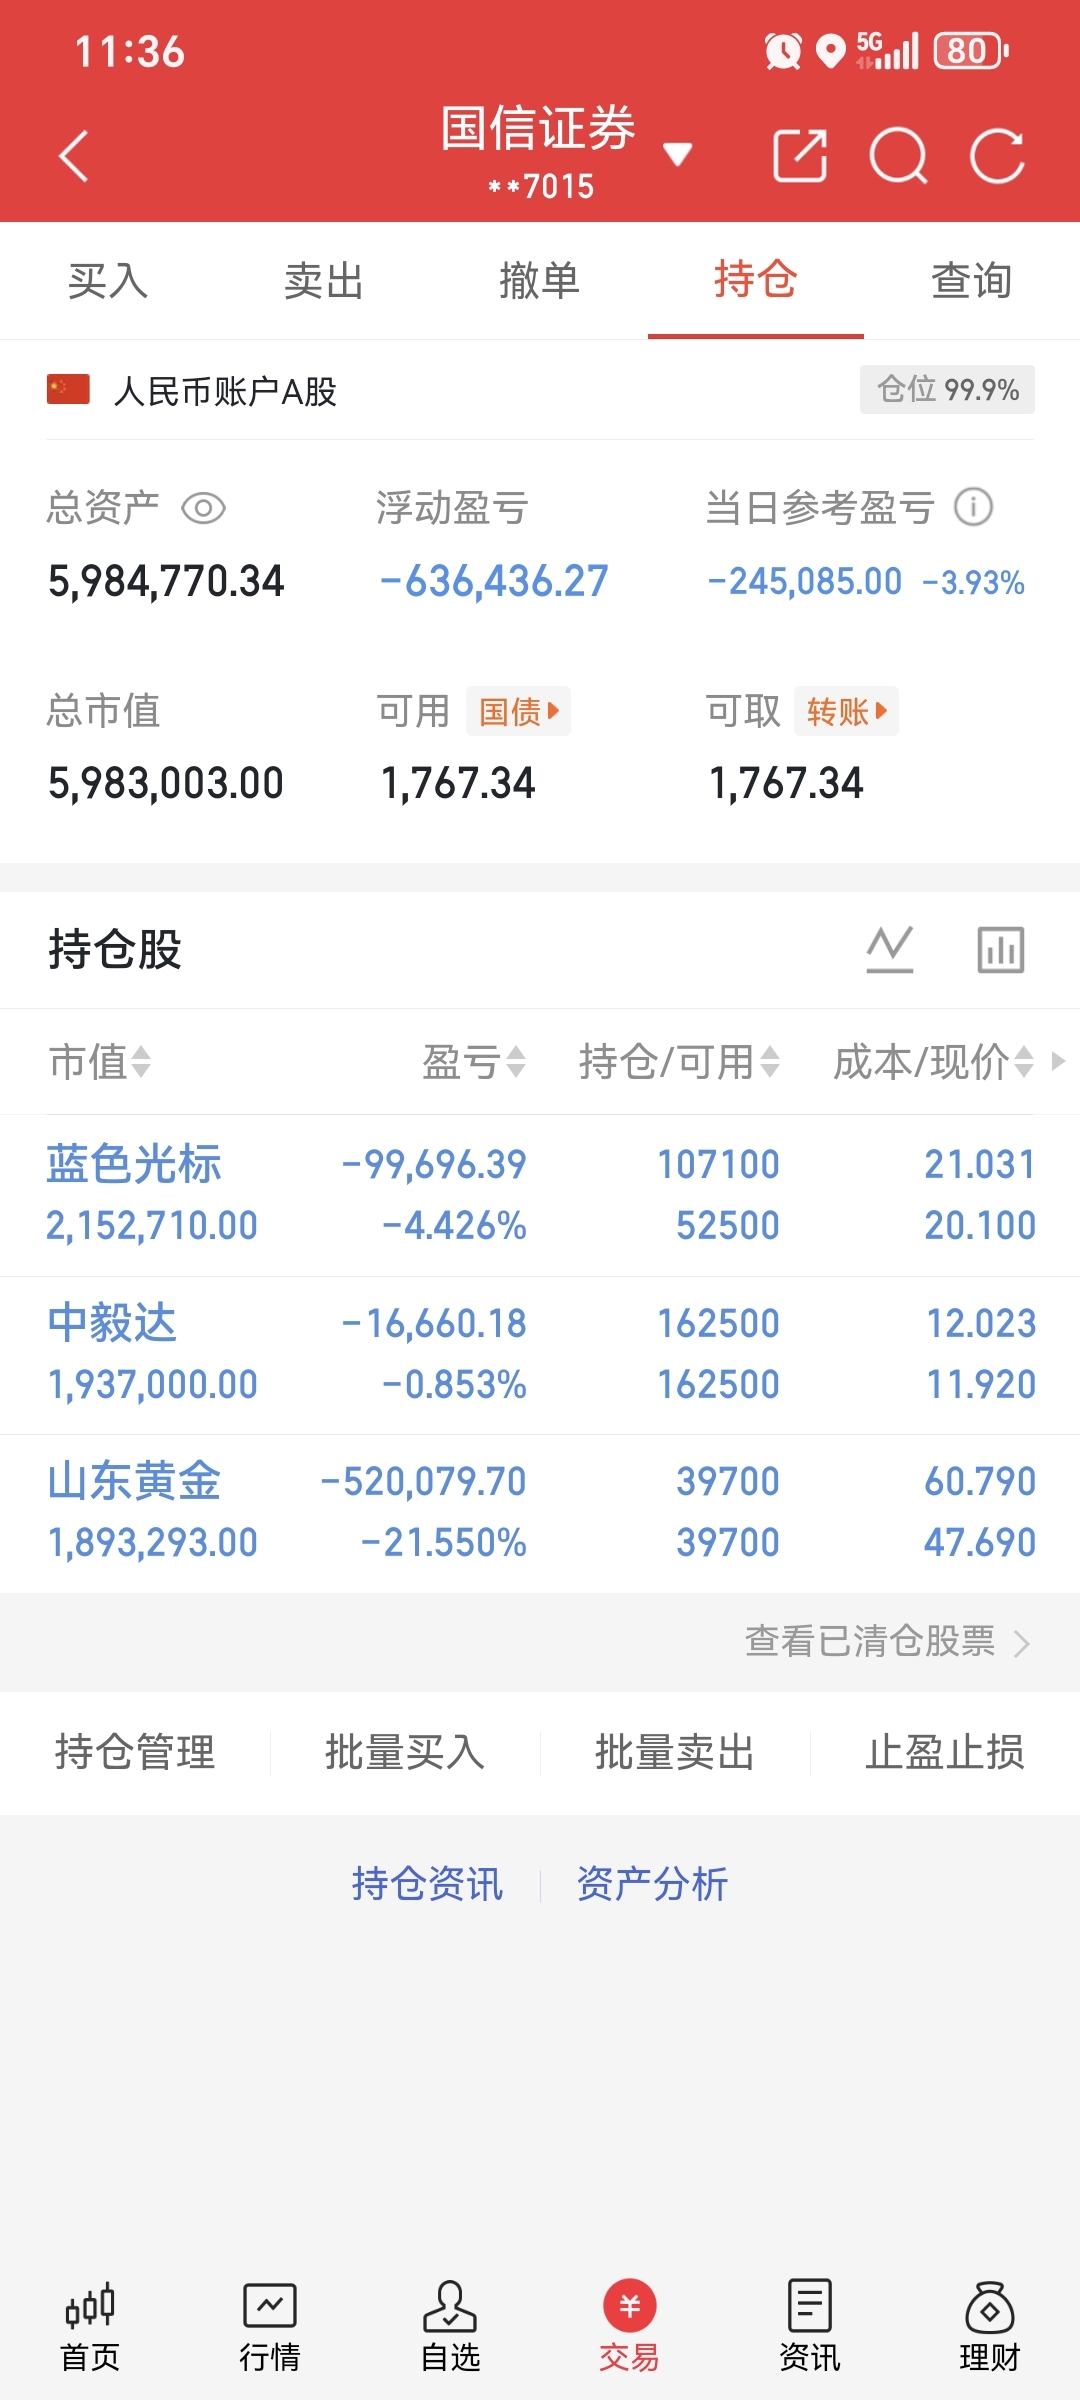1080x2400 pixels.
Task: Go to 行情 in bottom navigation
Action: tap(270, 2326)
